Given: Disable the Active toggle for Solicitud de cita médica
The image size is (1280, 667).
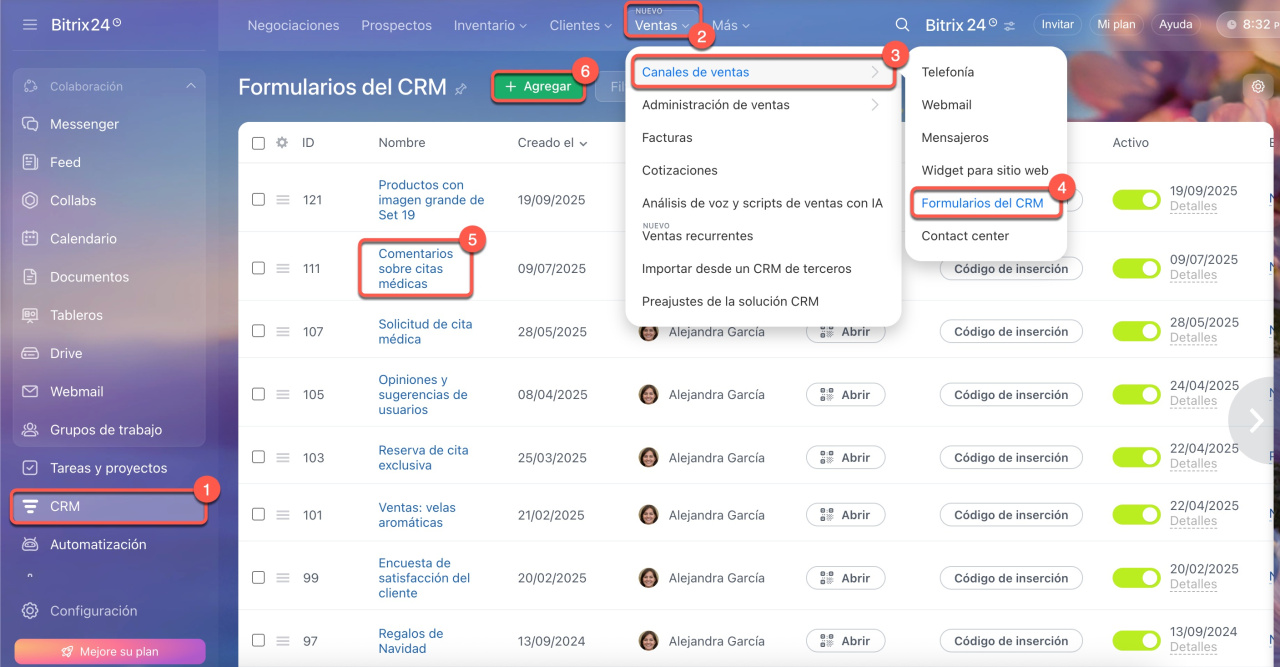Looking at the screenshot, I should (x=1136, y=331).
